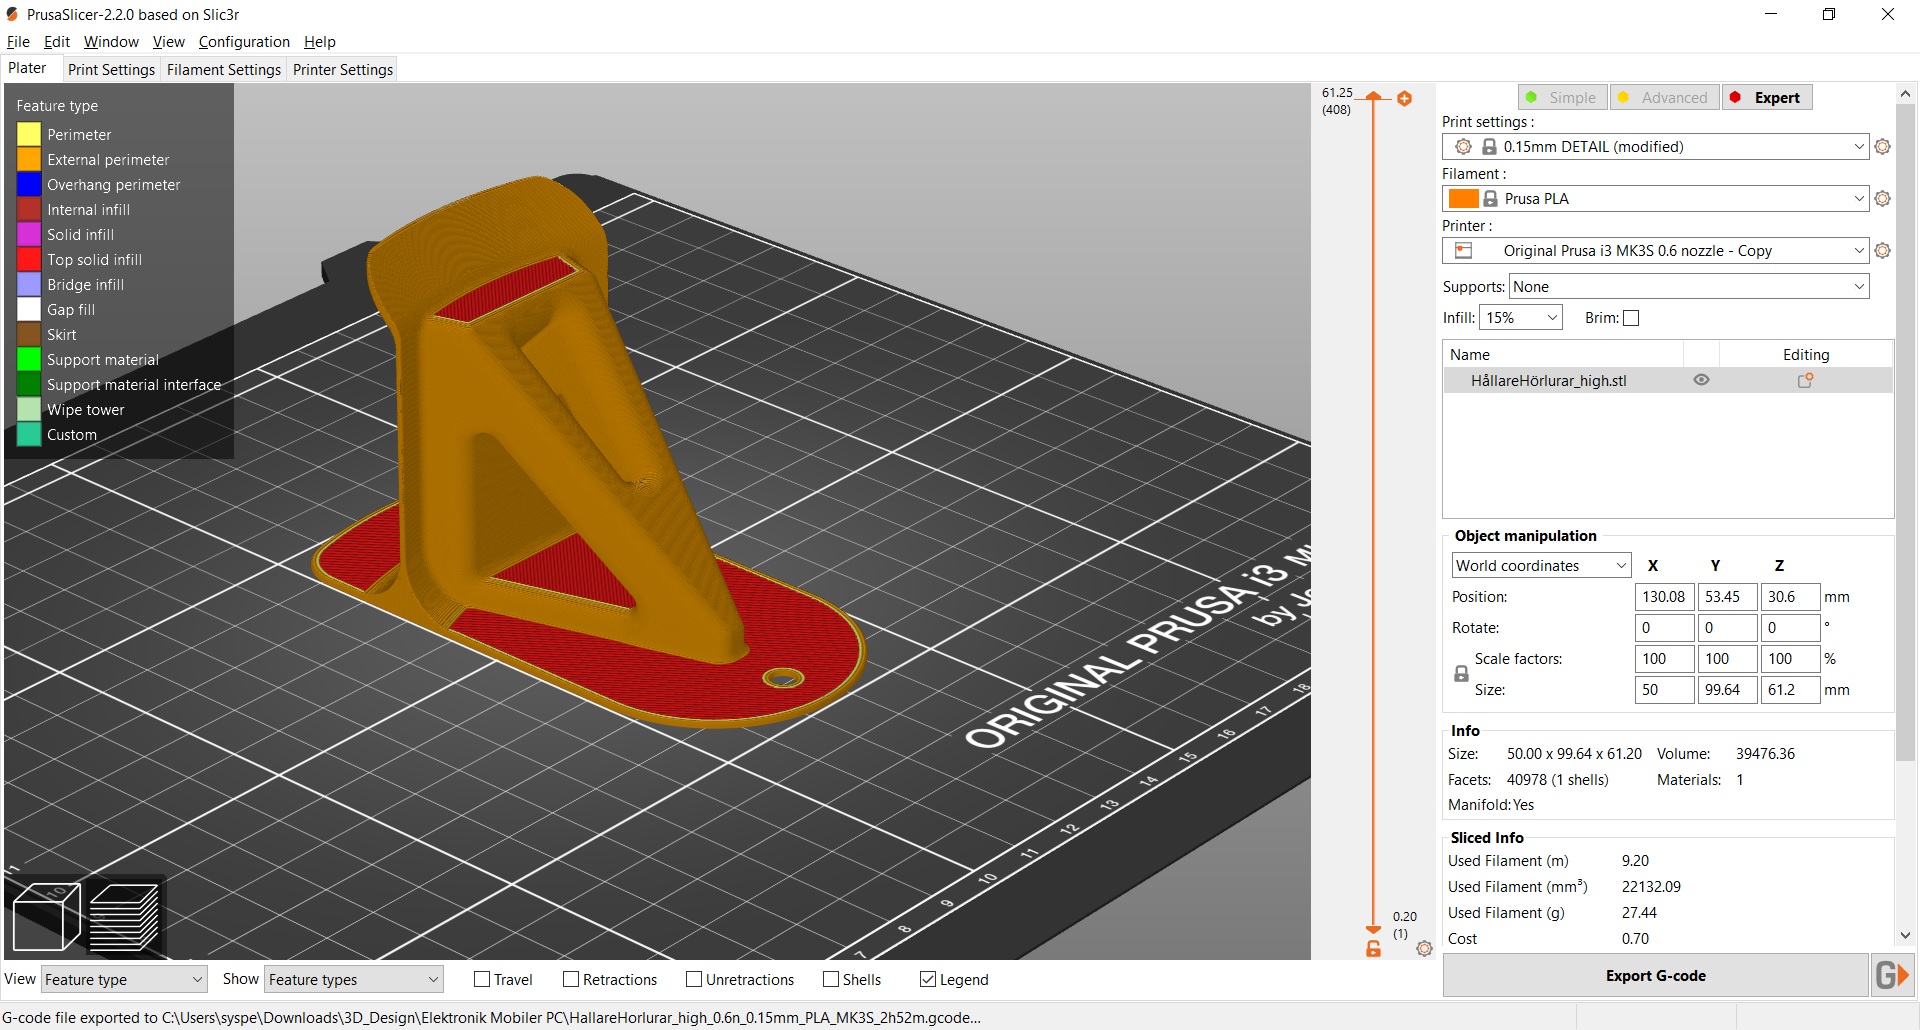The height and width of the screenshot is (1030, 1920).
Task: Click the Perimeter yellow legend swatch
Action: (29, 134)
